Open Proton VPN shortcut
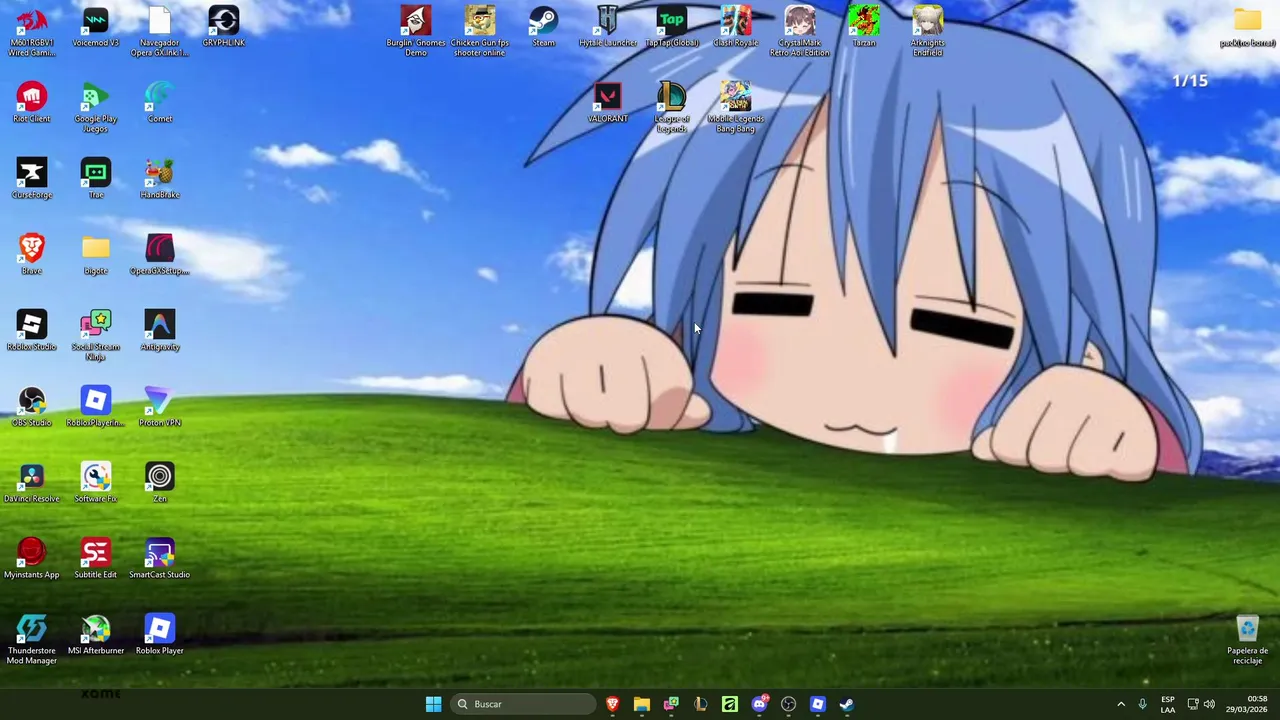1280x720 pixels. click(x=159, y=408)
